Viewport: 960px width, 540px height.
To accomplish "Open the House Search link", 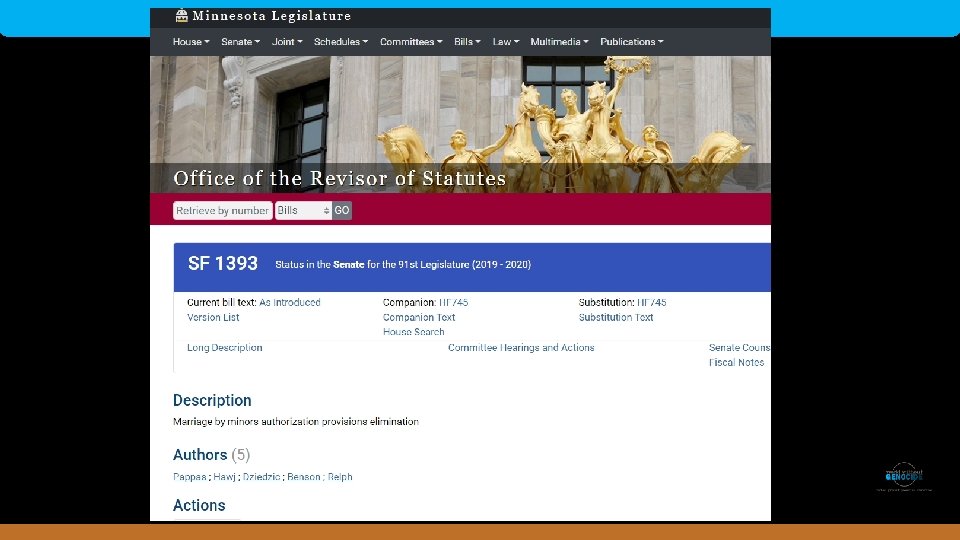I will [x=413, y=332].
